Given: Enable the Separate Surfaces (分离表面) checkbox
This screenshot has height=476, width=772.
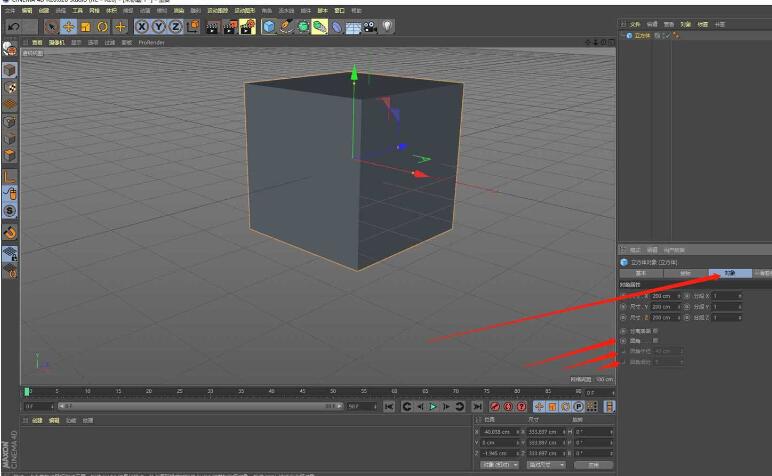Looking at the screenshot, I should 656,330.
